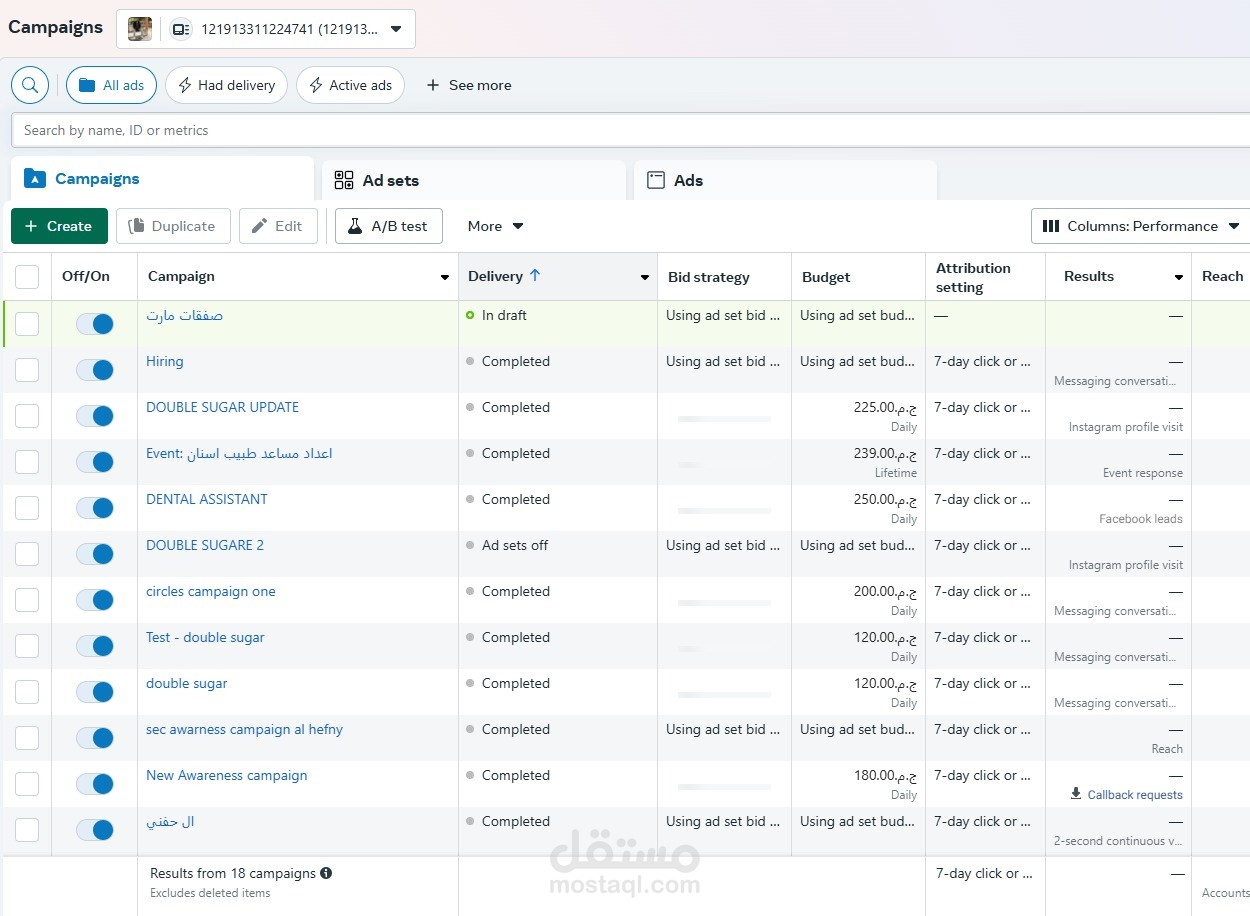Open the Event: اعداد مساعد طبيب اسنان campaign

tap(239, 453)
